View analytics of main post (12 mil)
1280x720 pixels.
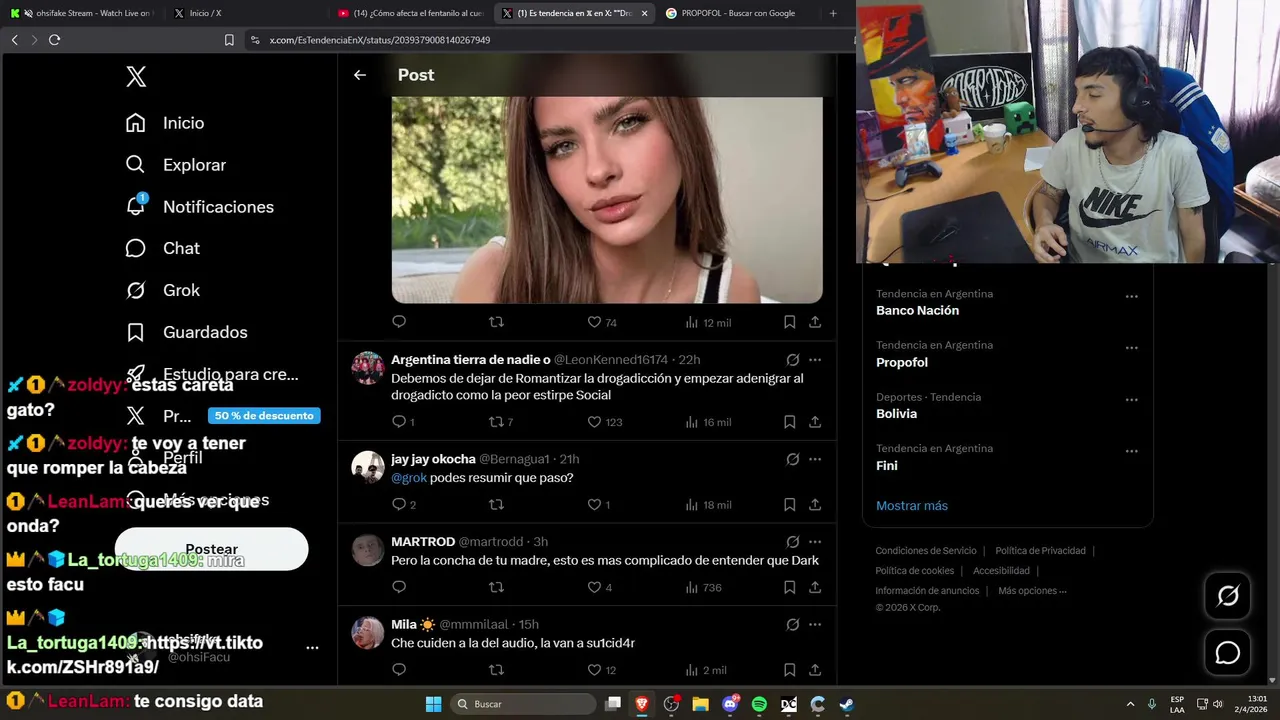708,322
